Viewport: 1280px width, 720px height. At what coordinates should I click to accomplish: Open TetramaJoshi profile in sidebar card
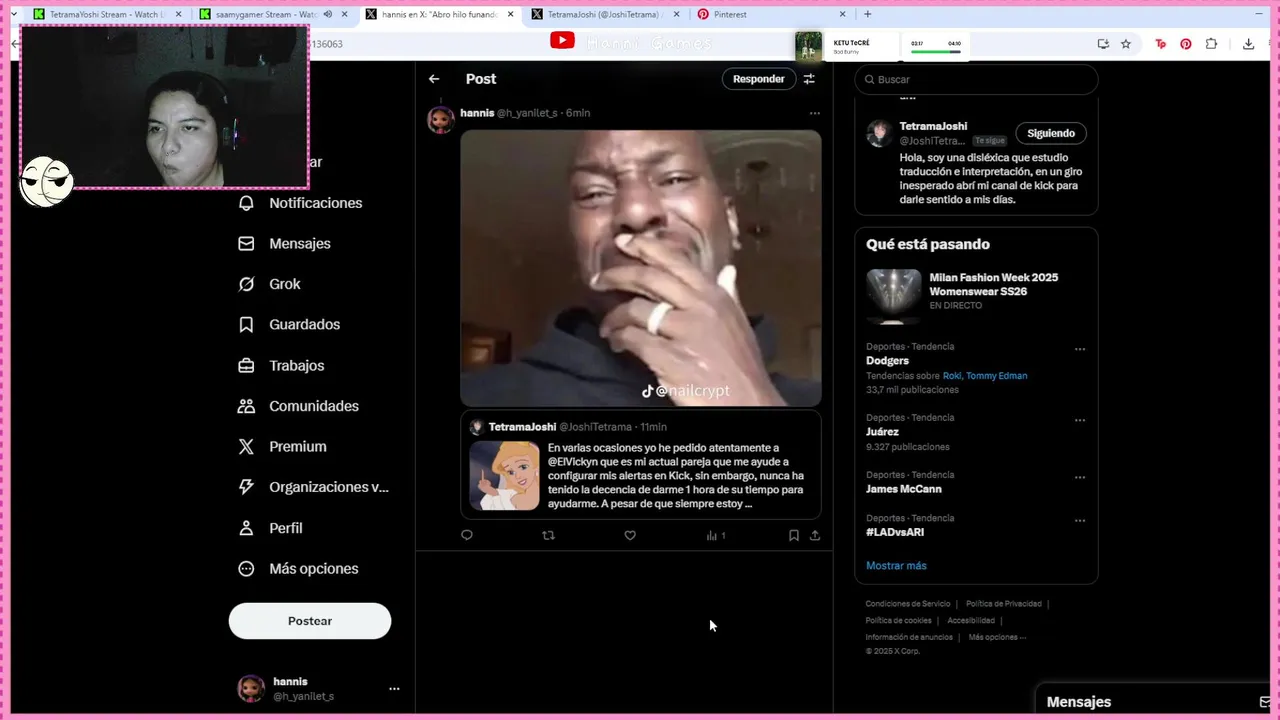(933, 126)
